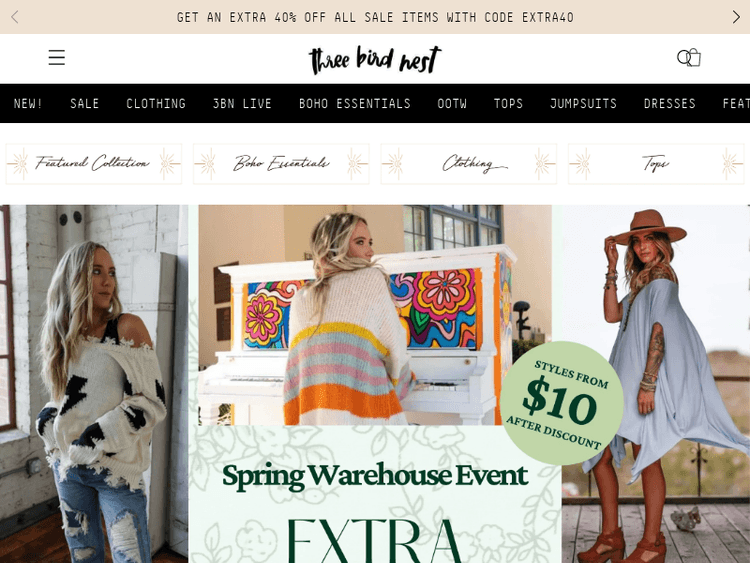This screenshot has height=563, width=750.
Task: Open the SALE menu item
Action: [x=84, y=103]
